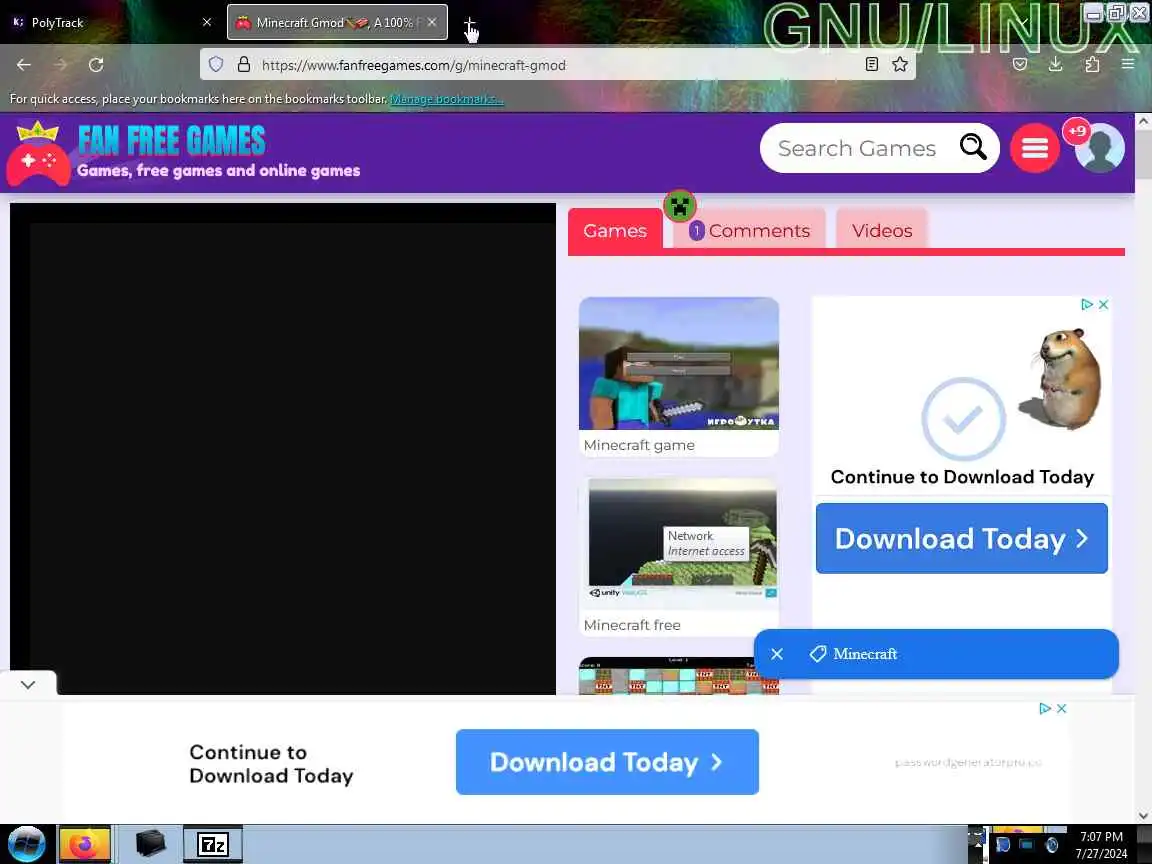Viewport: 1152px width, 864px height.
Task: Open a new browser tab
Action: coord(469,24)
